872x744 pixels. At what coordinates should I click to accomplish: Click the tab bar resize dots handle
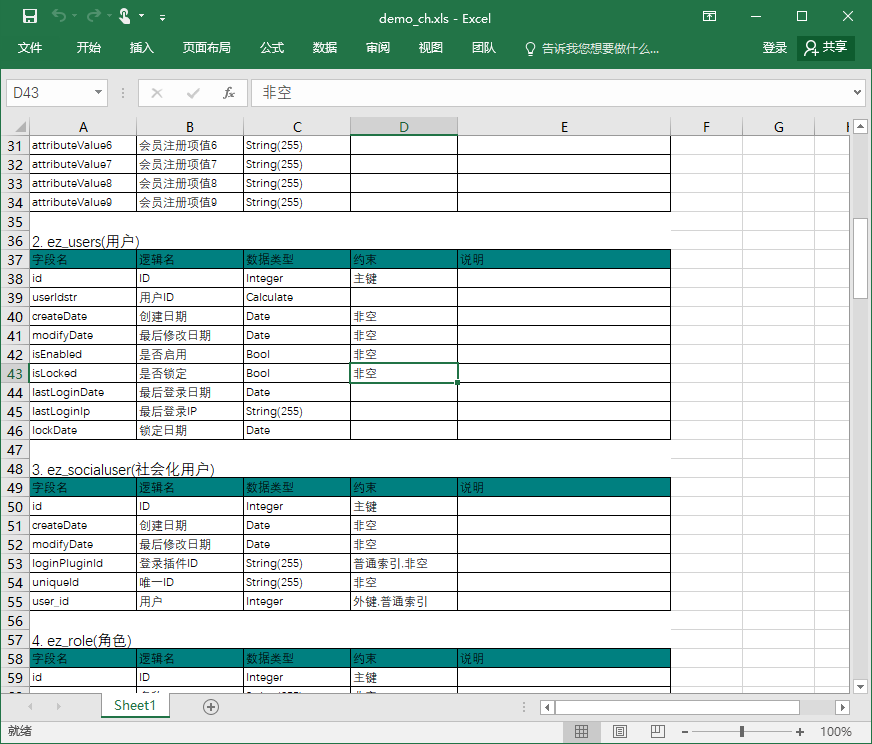(524, 707)
